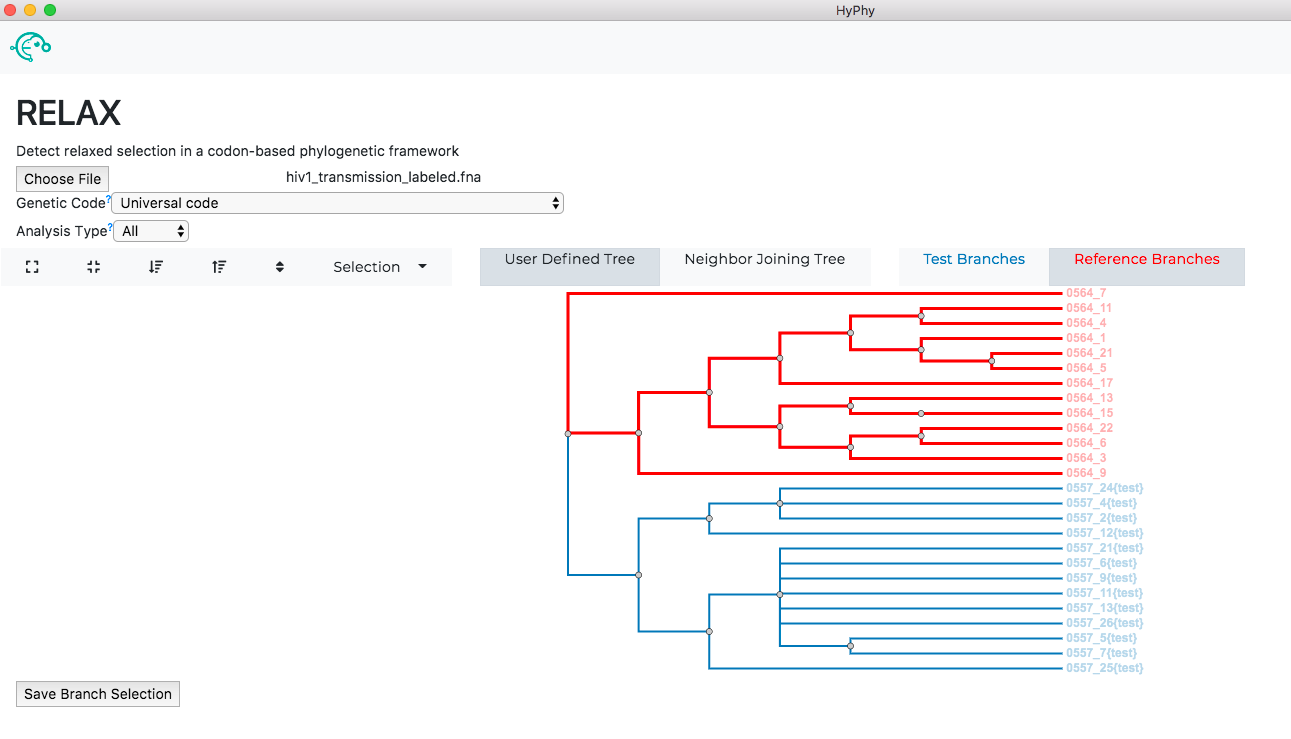Select leaf 0557_21{test}
The height and width of the screenshot is (739, 1291).
click(1104, 548)
